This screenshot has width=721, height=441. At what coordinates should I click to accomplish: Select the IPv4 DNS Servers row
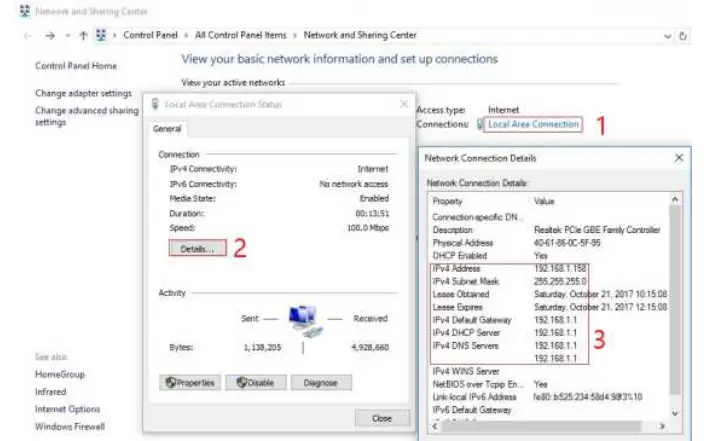549,346
